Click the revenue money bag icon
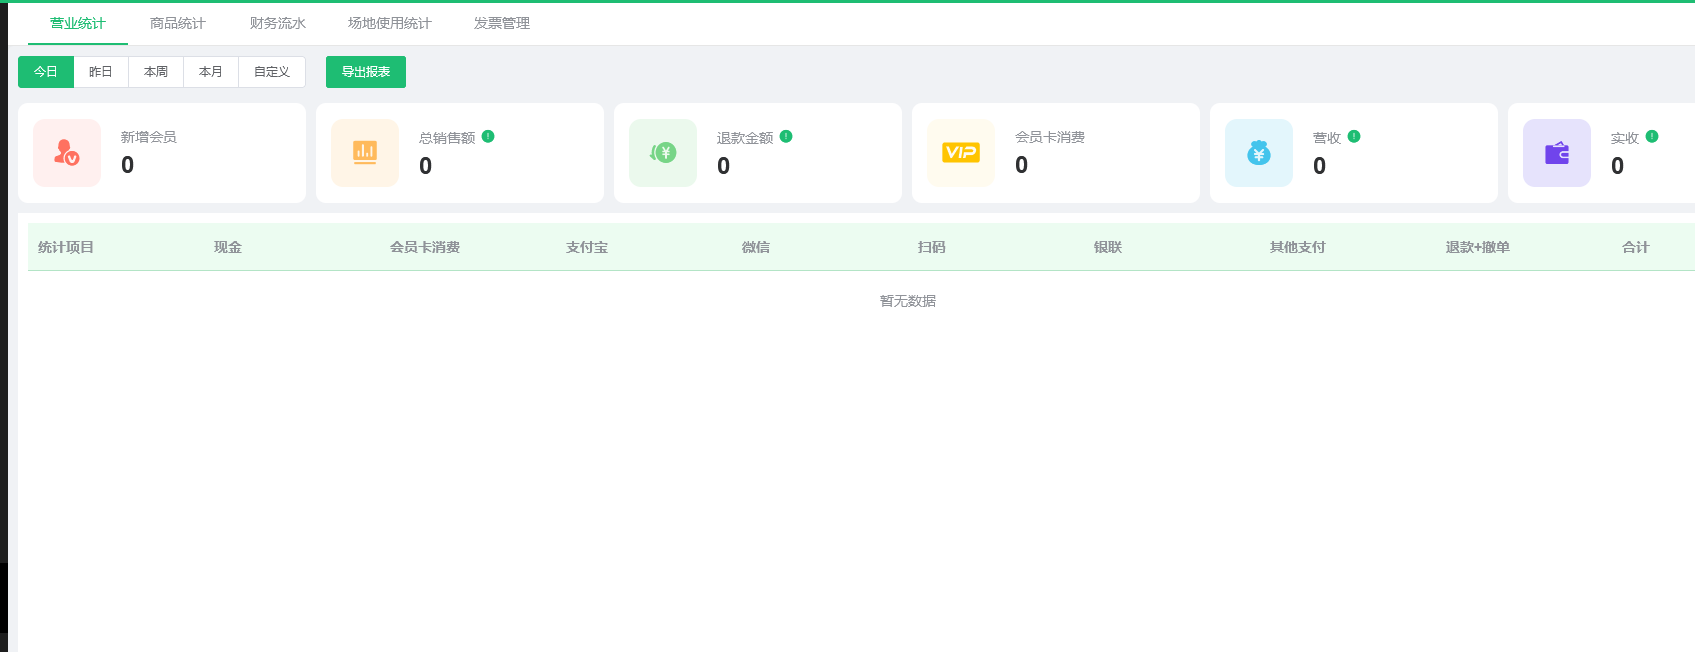 point(1259,153)
